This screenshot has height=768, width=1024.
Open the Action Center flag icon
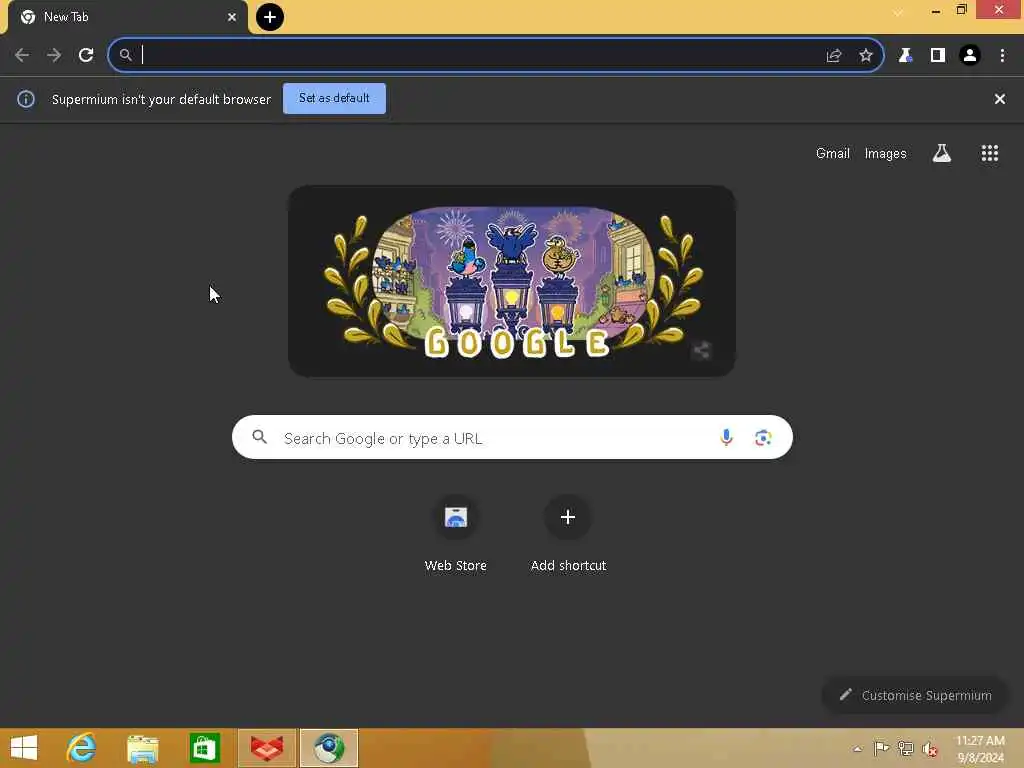coord(882,748)
